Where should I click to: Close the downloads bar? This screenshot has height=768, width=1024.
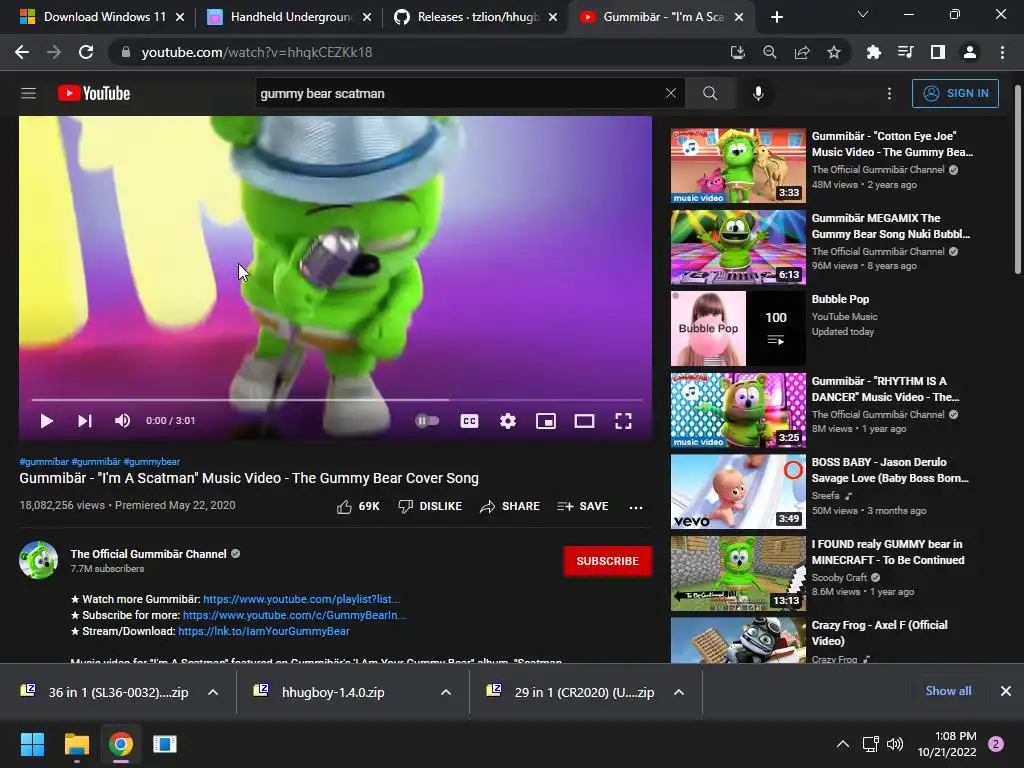(x=1006, y=691)
